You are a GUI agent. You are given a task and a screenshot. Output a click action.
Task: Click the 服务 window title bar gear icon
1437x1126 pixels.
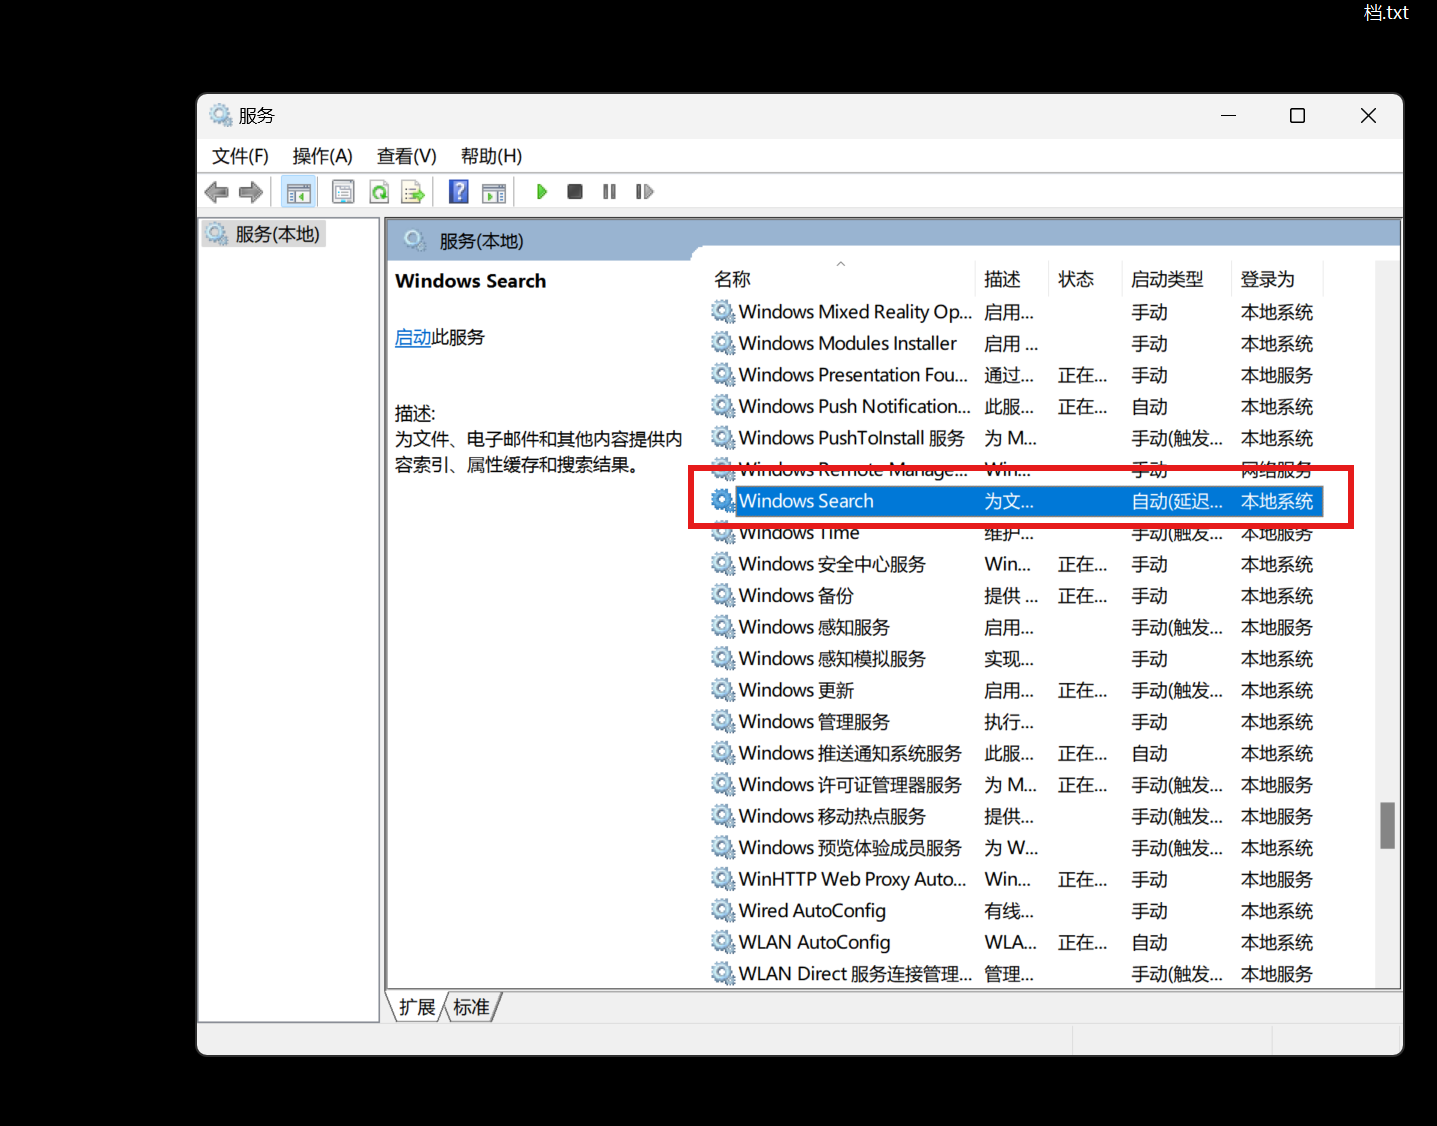pos(221,115)
